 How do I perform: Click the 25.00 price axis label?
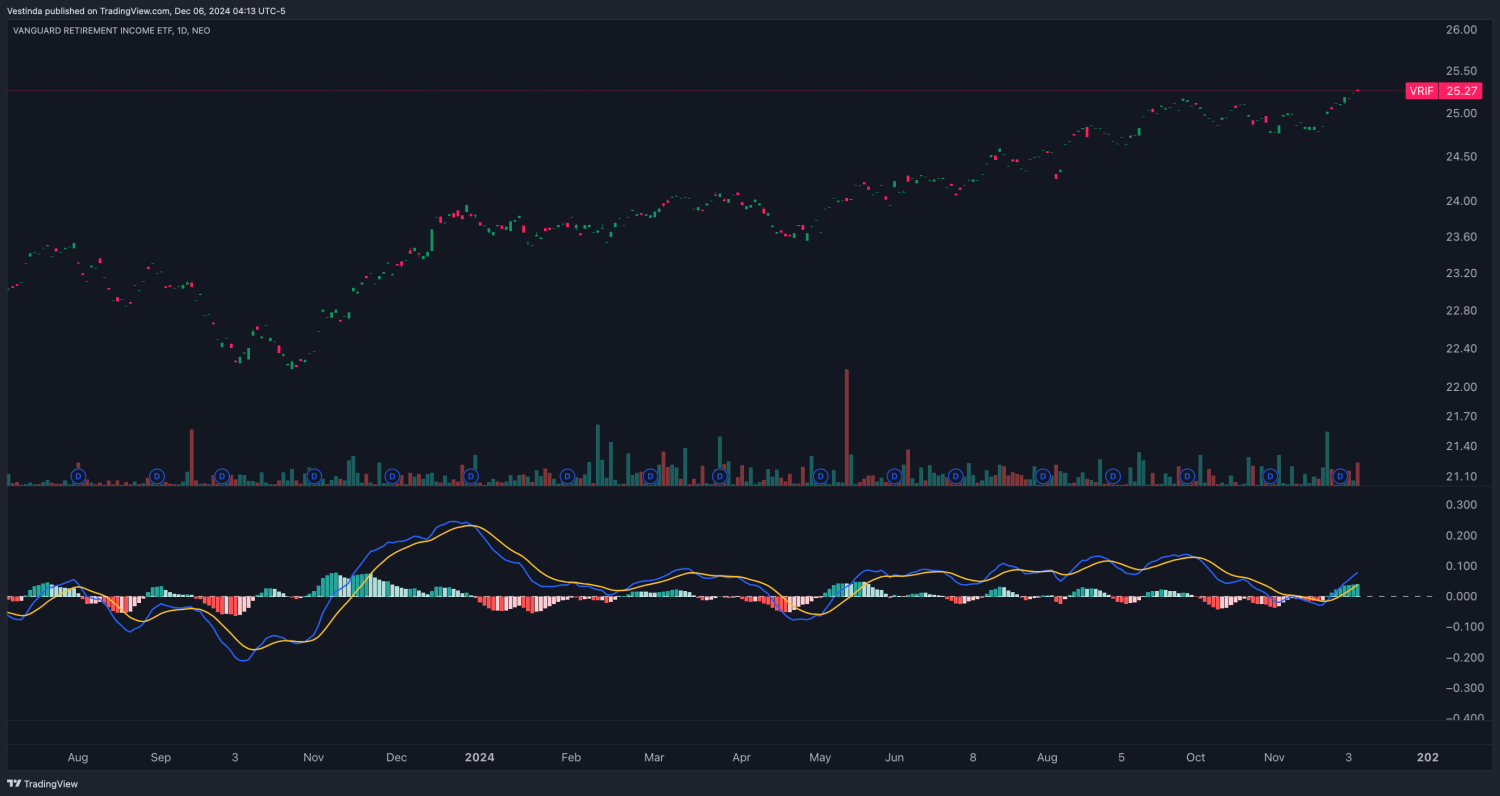click(x=1462, y=113)
